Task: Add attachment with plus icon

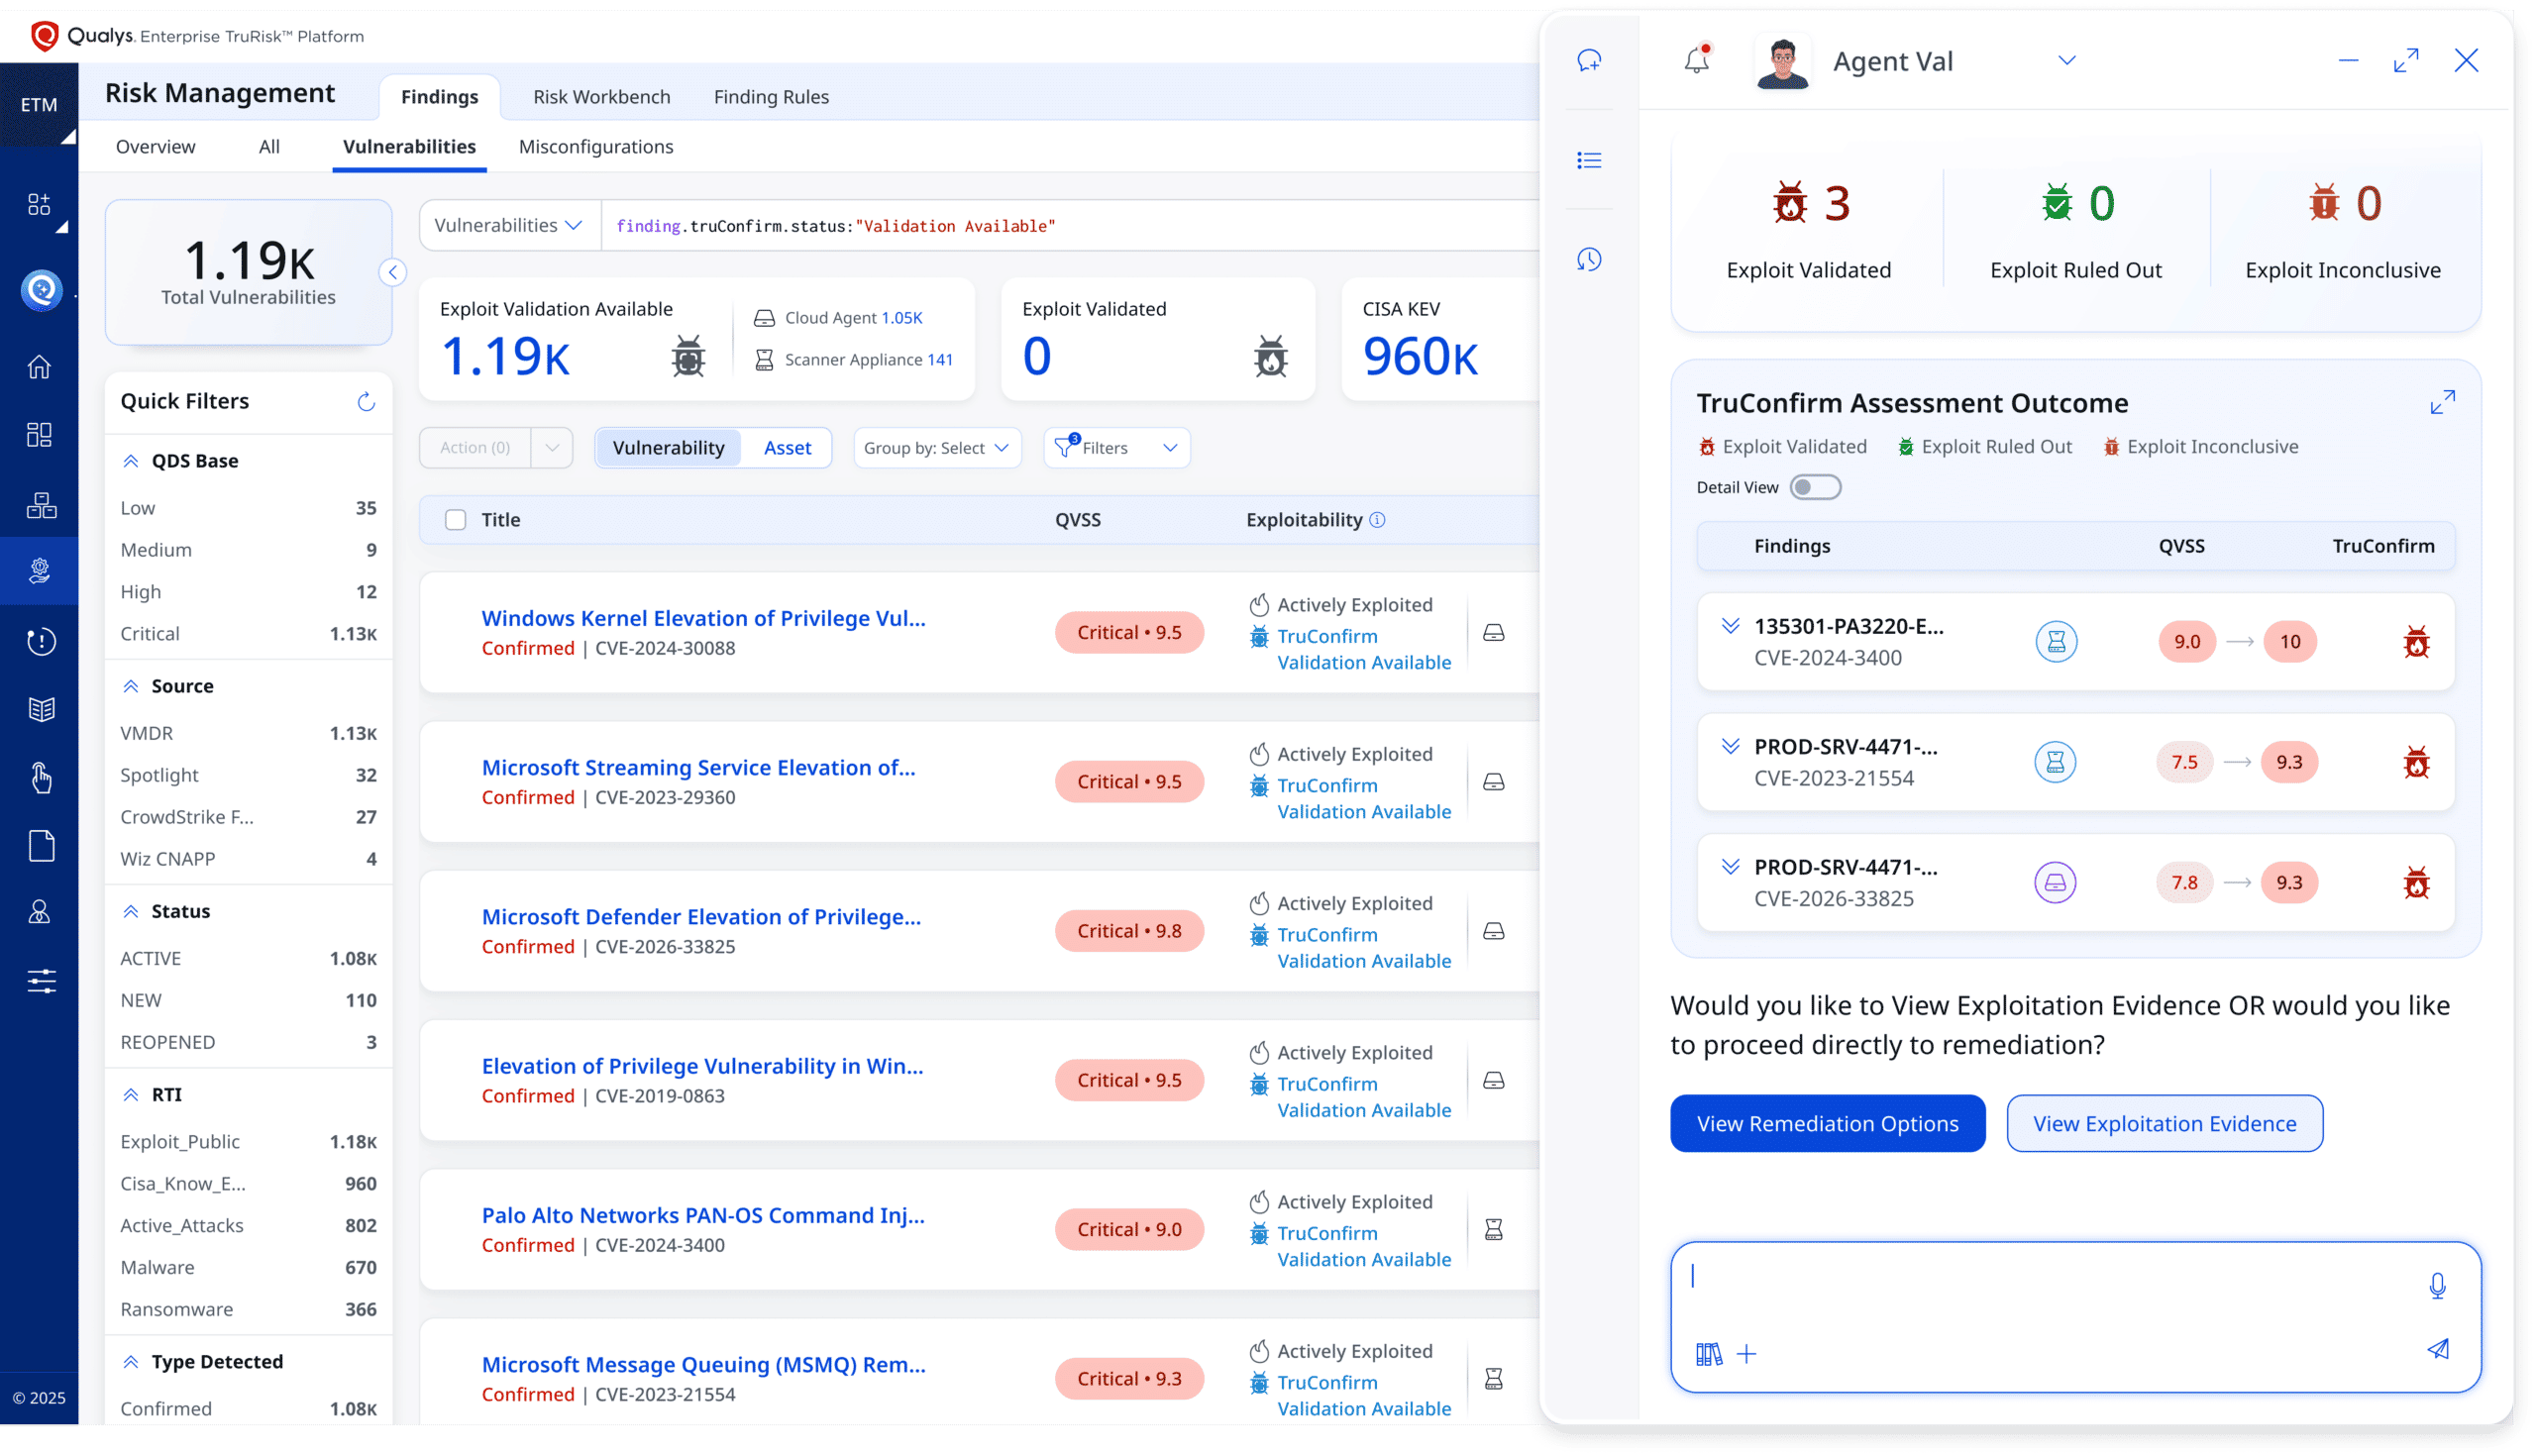Action: pos(1746,1354)
